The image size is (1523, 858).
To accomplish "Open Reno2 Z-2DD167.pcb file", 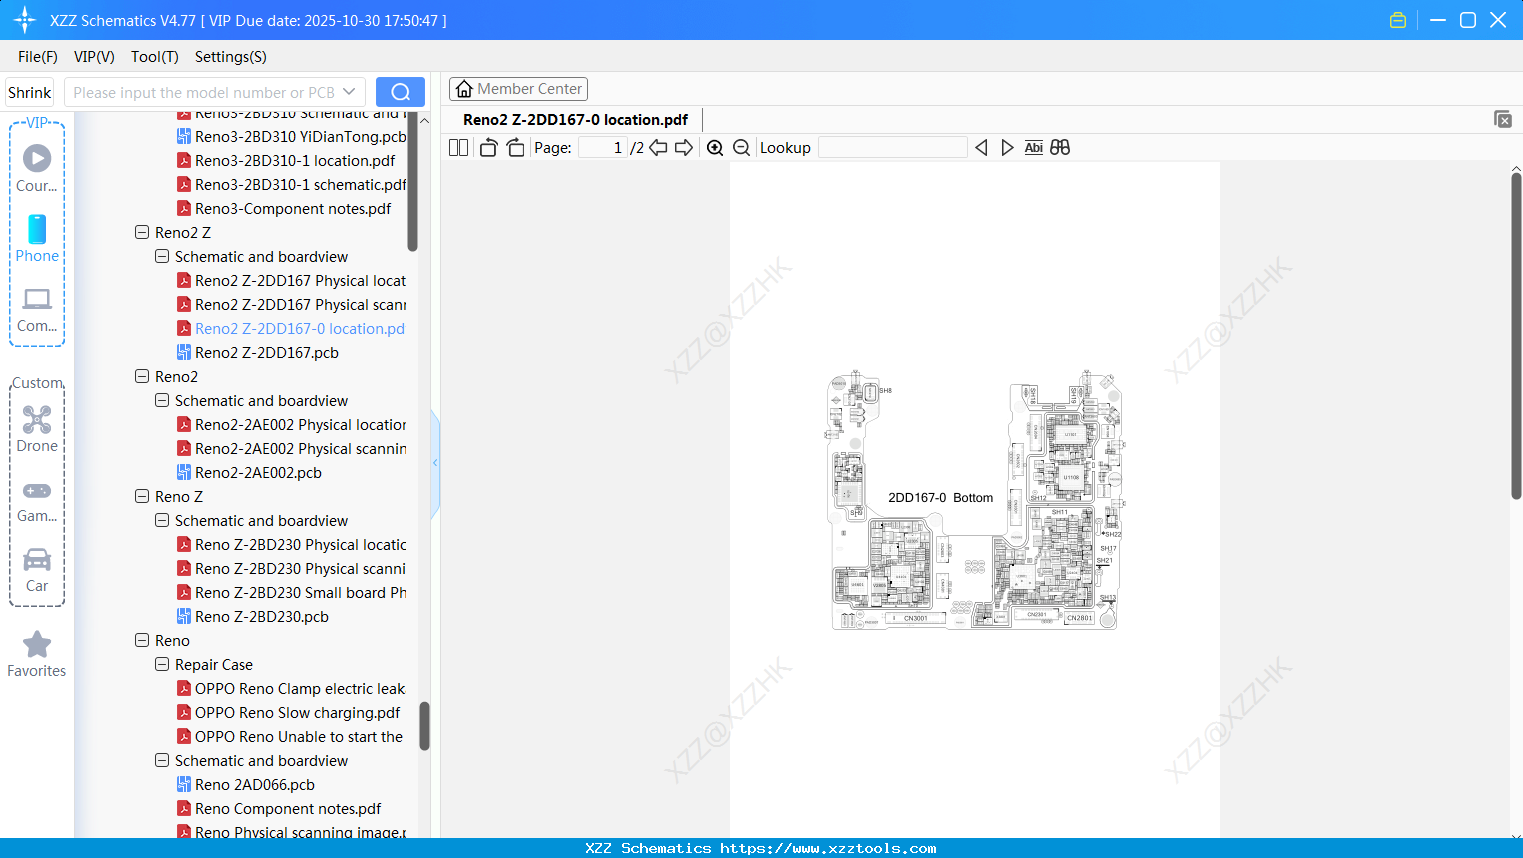I will (x=266, y=352).
